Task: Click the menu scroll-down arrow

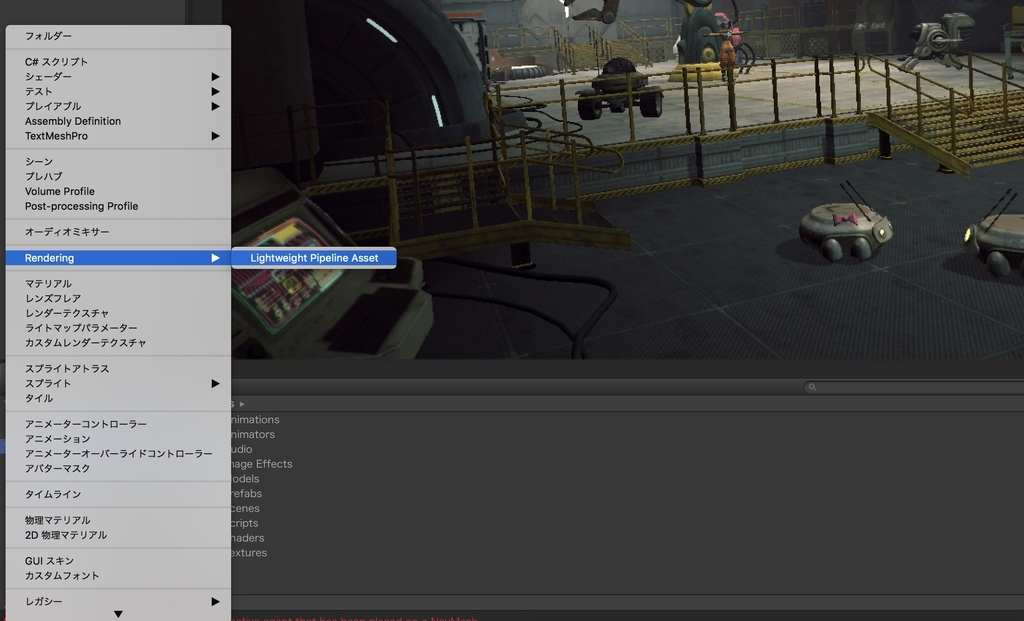Action: click(x=118, y=614)
